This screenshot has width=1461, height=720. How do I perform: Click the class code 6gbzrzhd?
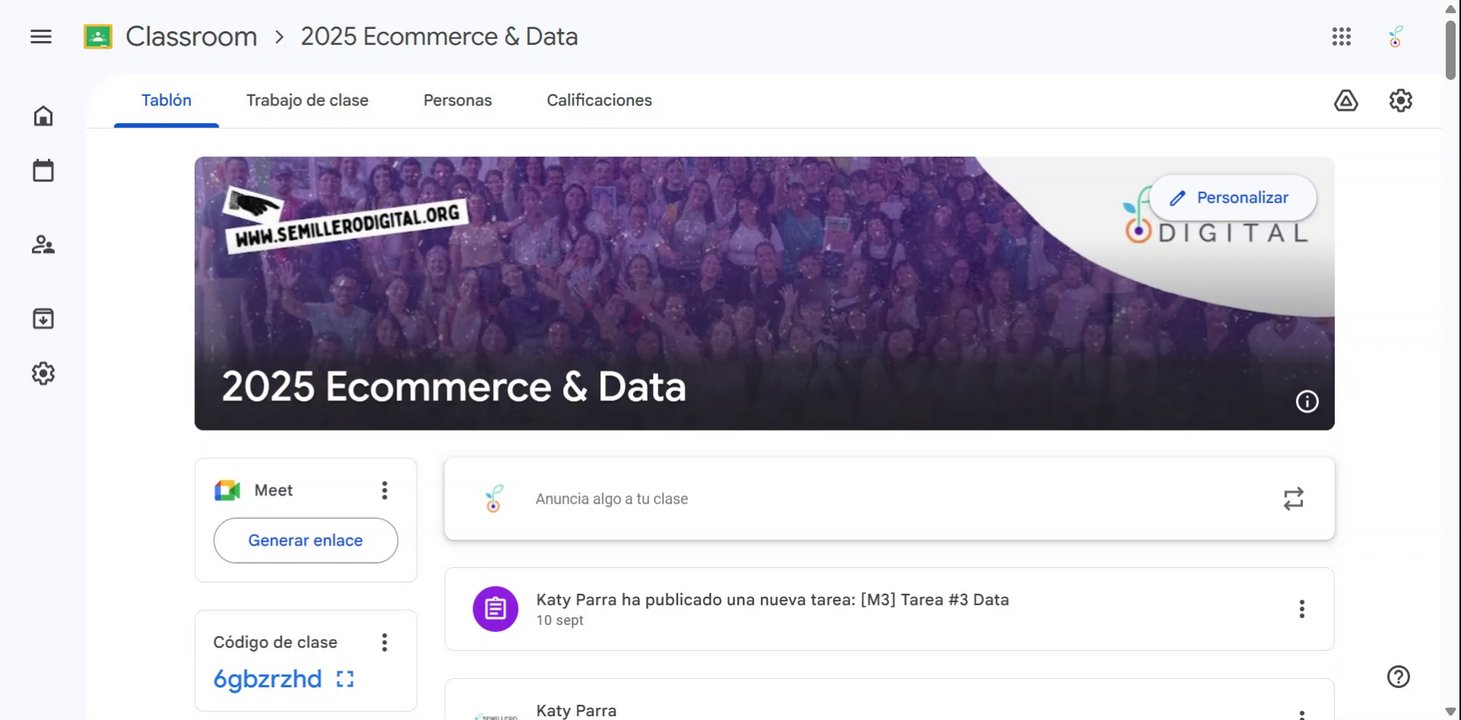[x=267, y=680]
